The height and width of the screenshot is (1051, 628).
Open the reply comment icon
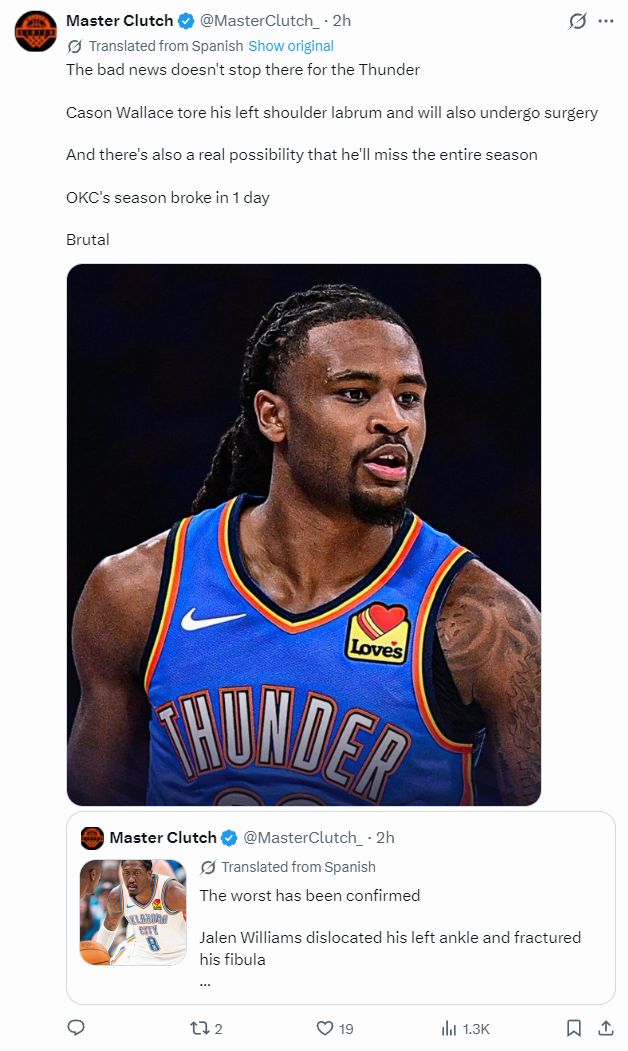pos(76,1028)
